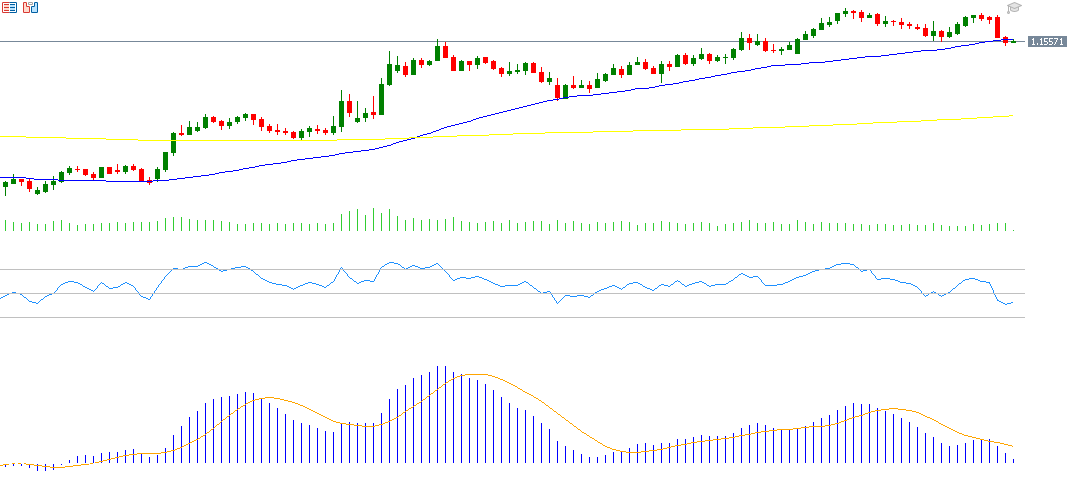Click the large red candle at right edge
This screenshot has width=1077, height=497.
click(997, 27)
